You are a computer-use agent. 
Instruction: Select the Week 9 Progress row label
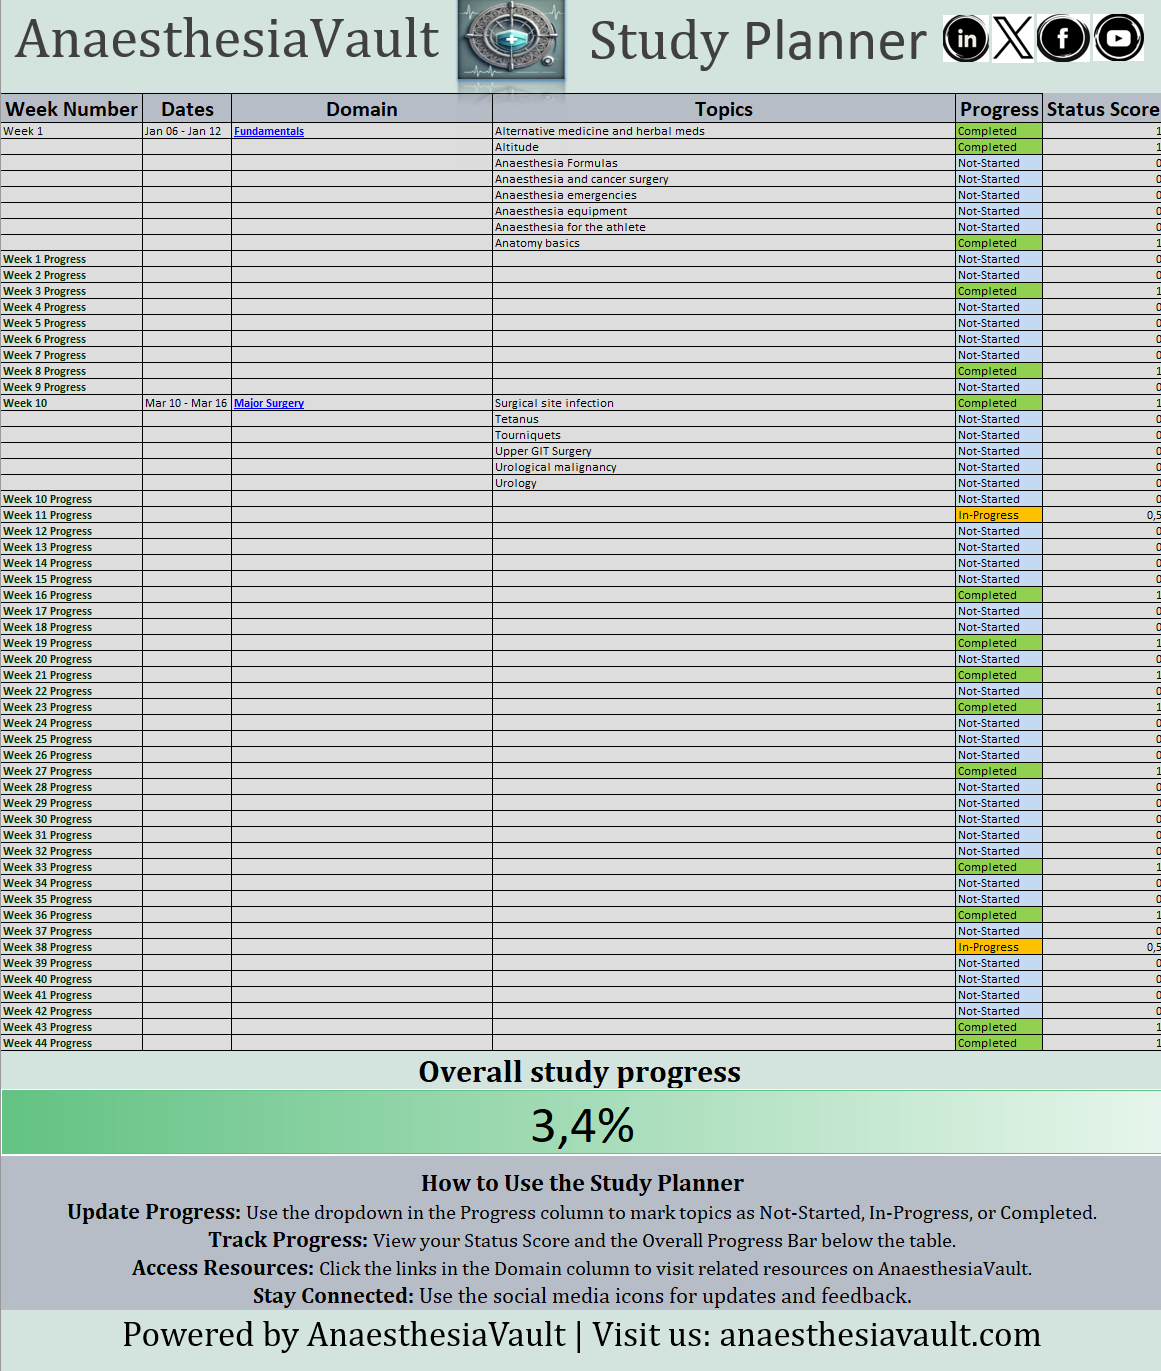click(x=71, y=387)
